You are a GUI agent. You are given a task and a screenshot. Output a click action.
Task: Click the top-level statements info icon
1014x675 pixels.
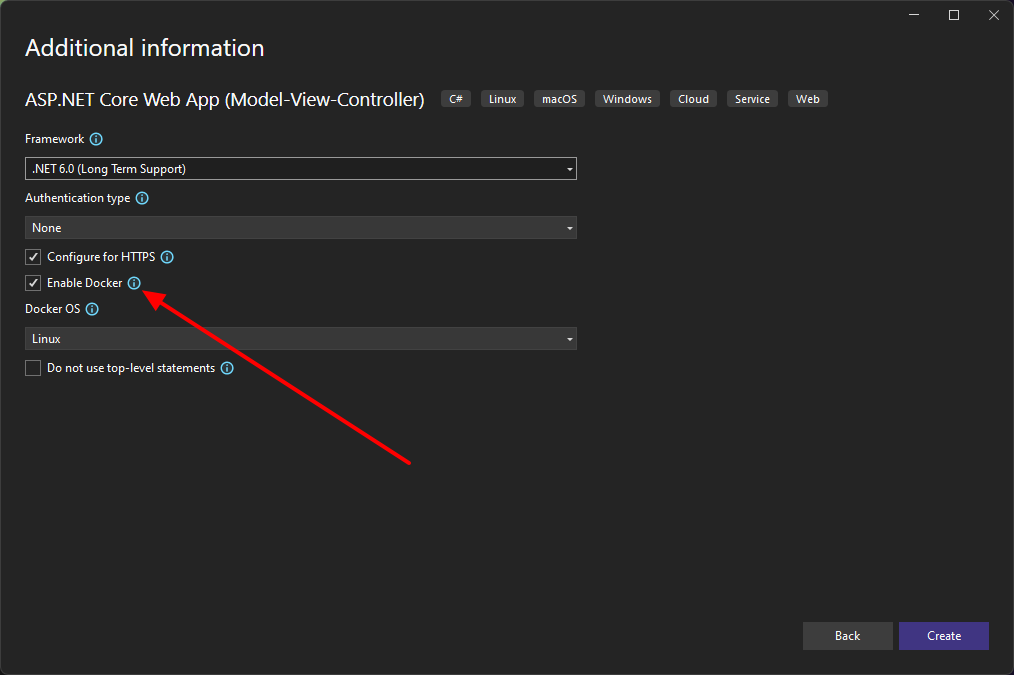click(227, 368)
